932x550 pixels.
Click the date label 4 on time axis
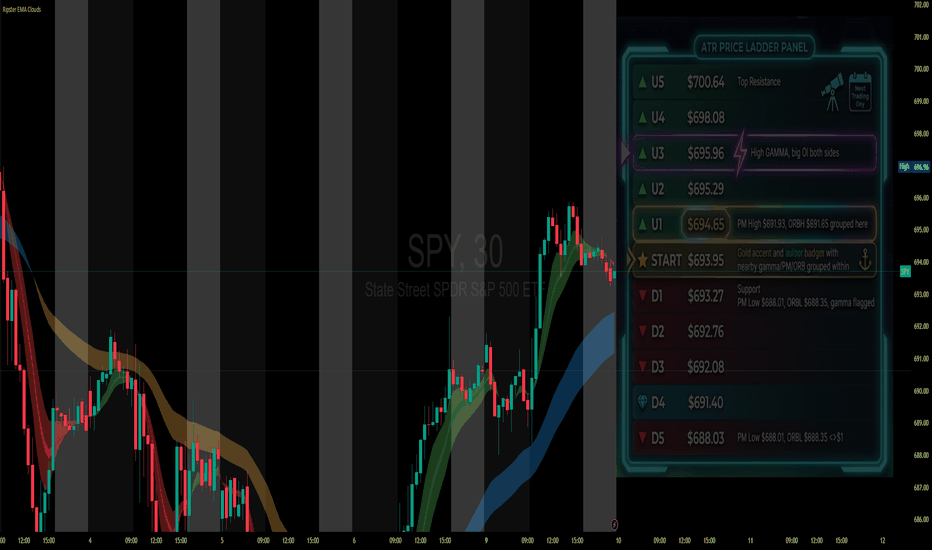coord(90,540)
